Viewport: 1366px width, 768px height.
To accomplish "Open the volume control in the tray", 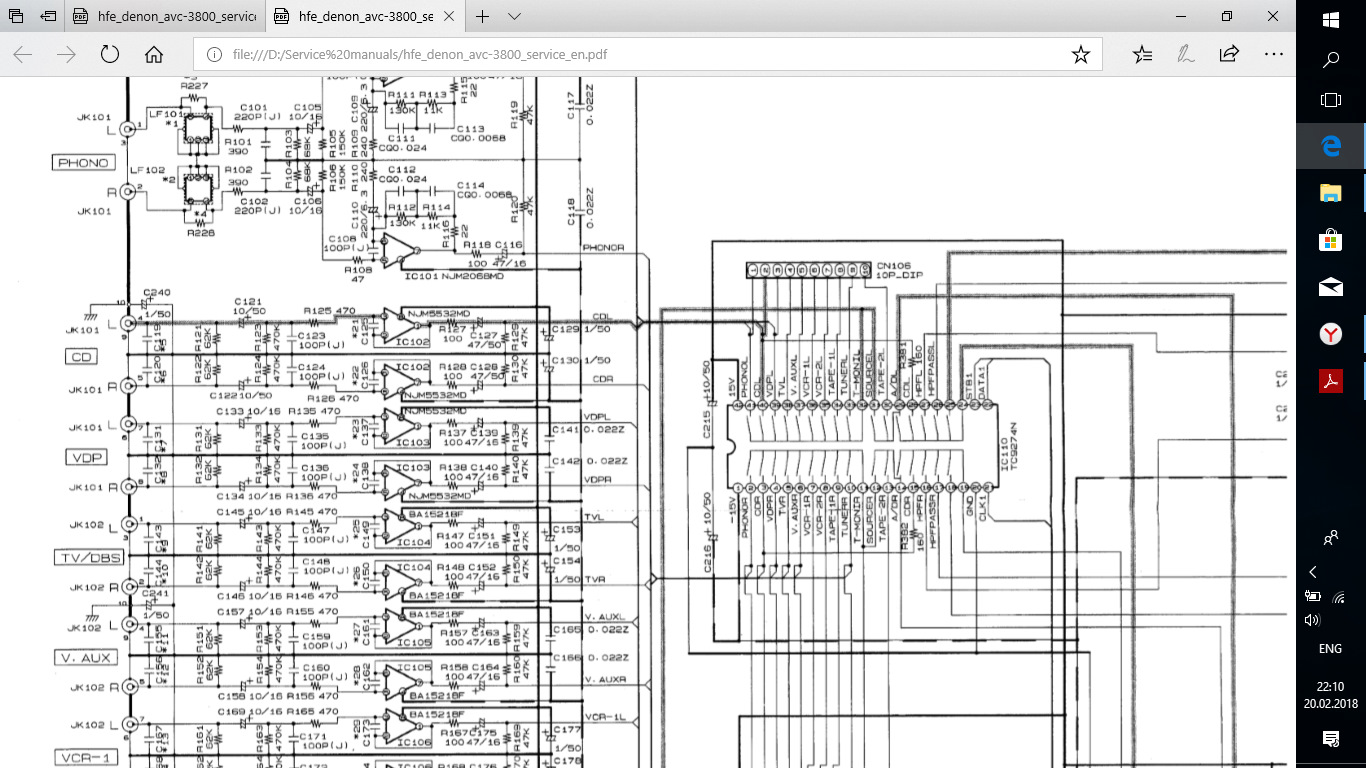I will tap(1313, 620).
